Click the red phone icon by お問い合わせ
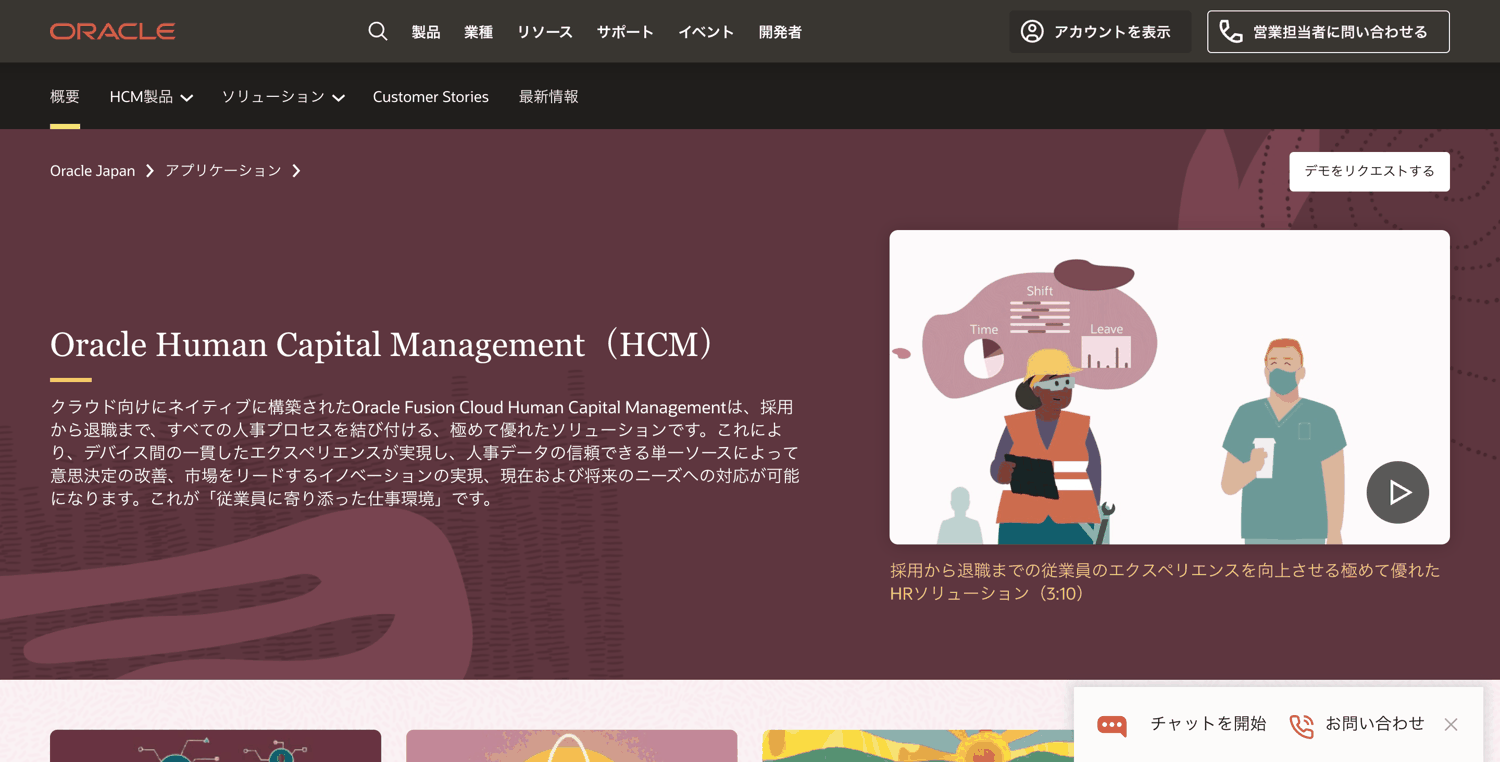Image resolution: width=1500 pixels, height=762 pixels. (1301, 725)
